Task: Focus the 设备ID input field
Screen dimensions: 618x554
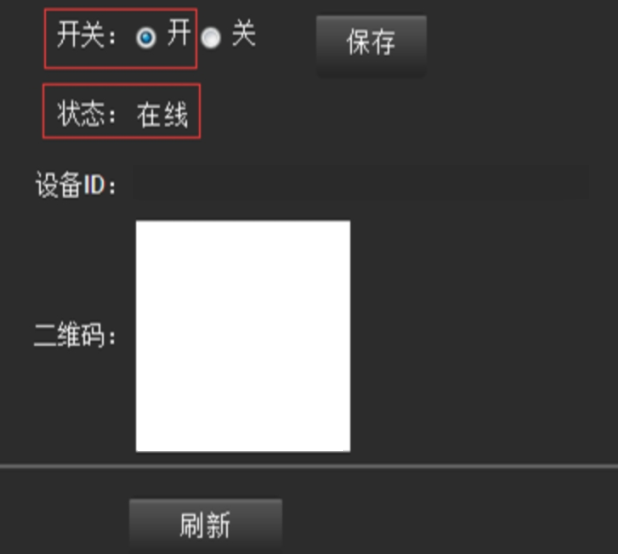Action: pos(361,184)
